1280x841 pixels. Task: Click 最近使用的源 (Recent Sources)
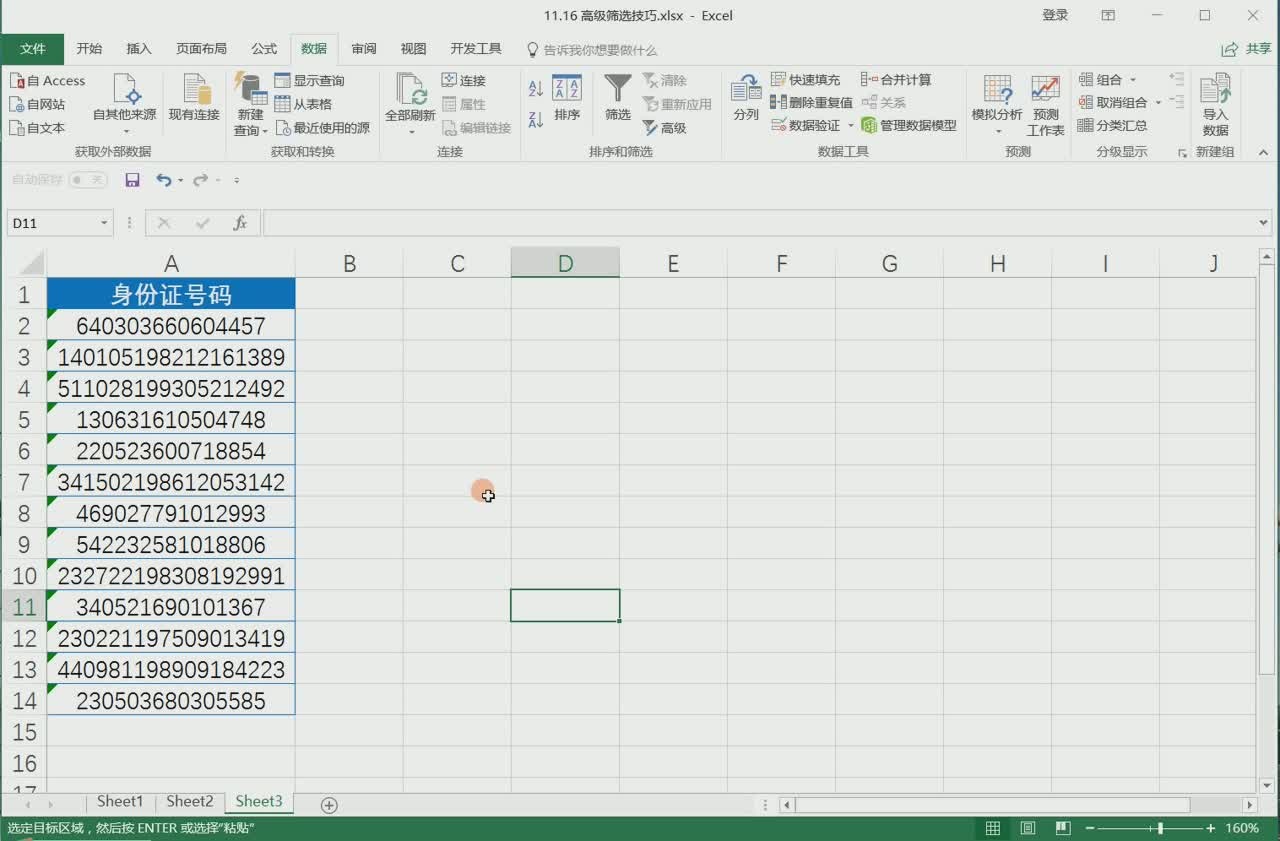(322, 128)
